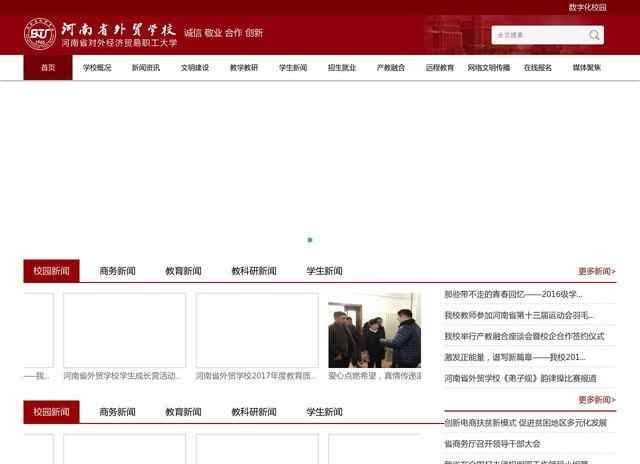This screenshot has height=464, width=640.
Task: Open 远程教育 menu item
Action: [x=440, y=68]
